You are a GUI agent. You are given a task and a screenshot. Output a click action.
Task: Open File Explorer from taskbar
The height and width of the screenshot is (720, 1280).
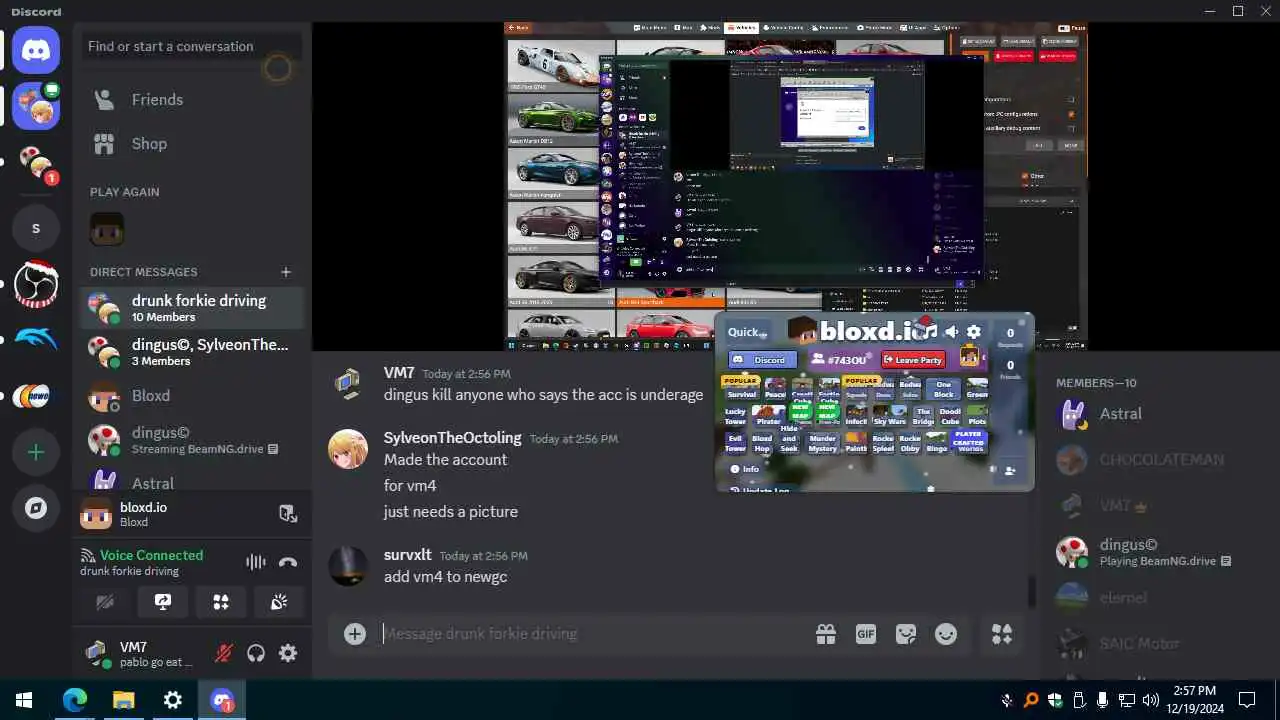(124, 700)
